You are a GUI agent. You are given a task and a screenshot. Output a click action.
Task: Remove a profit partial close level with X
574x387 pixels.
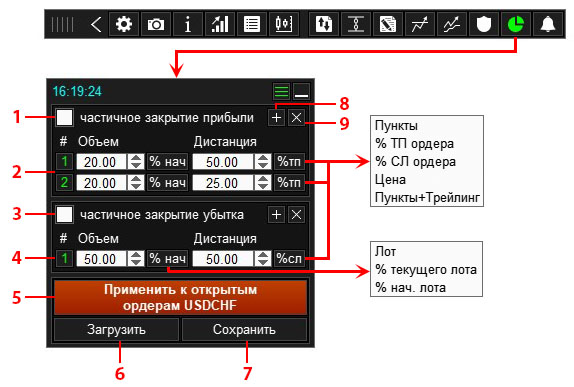click(296, 118)
